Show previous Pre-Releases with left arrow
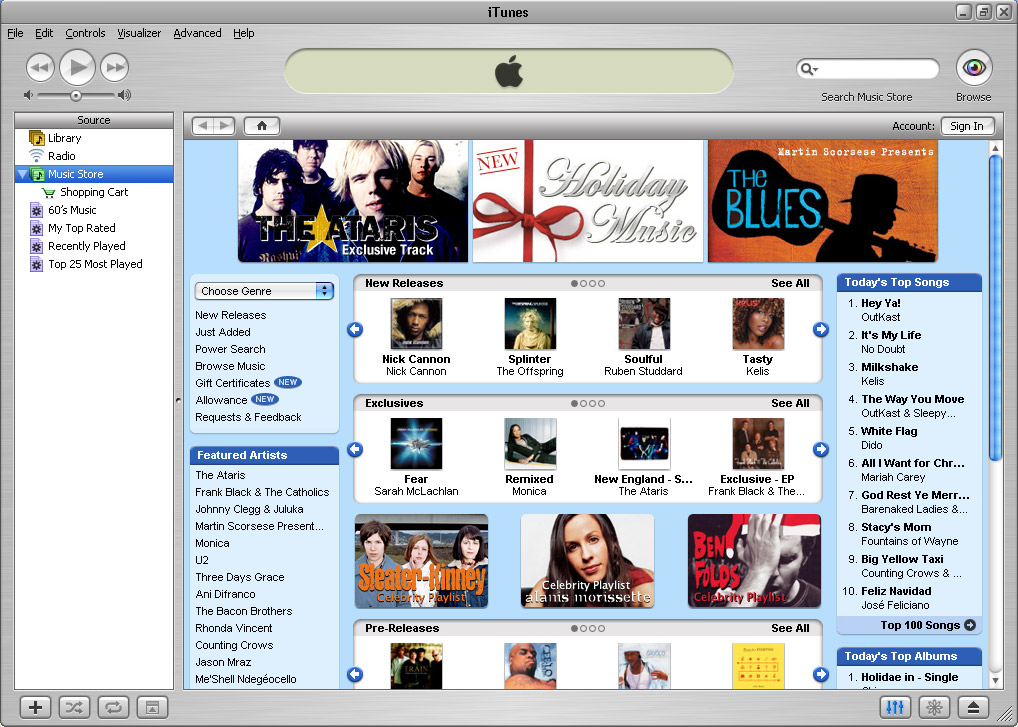Image resolution: width=1018 pixels, height=727 pixels. (355, 674)
